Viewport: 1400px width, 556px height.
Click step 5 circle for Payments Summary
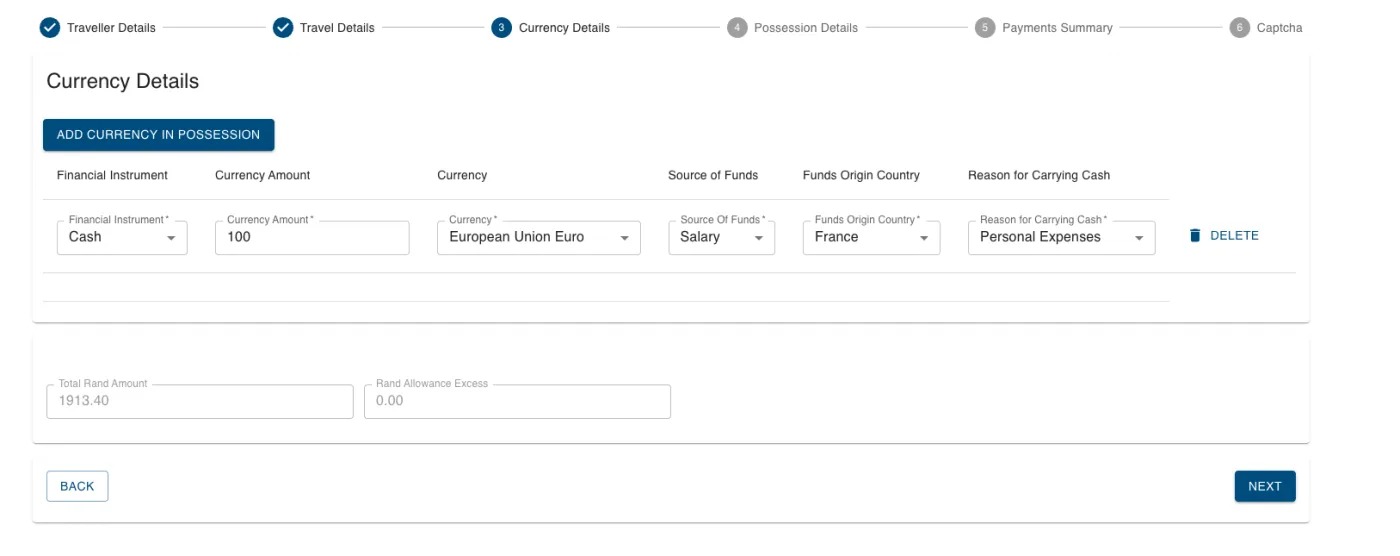(x=985, y=28)
